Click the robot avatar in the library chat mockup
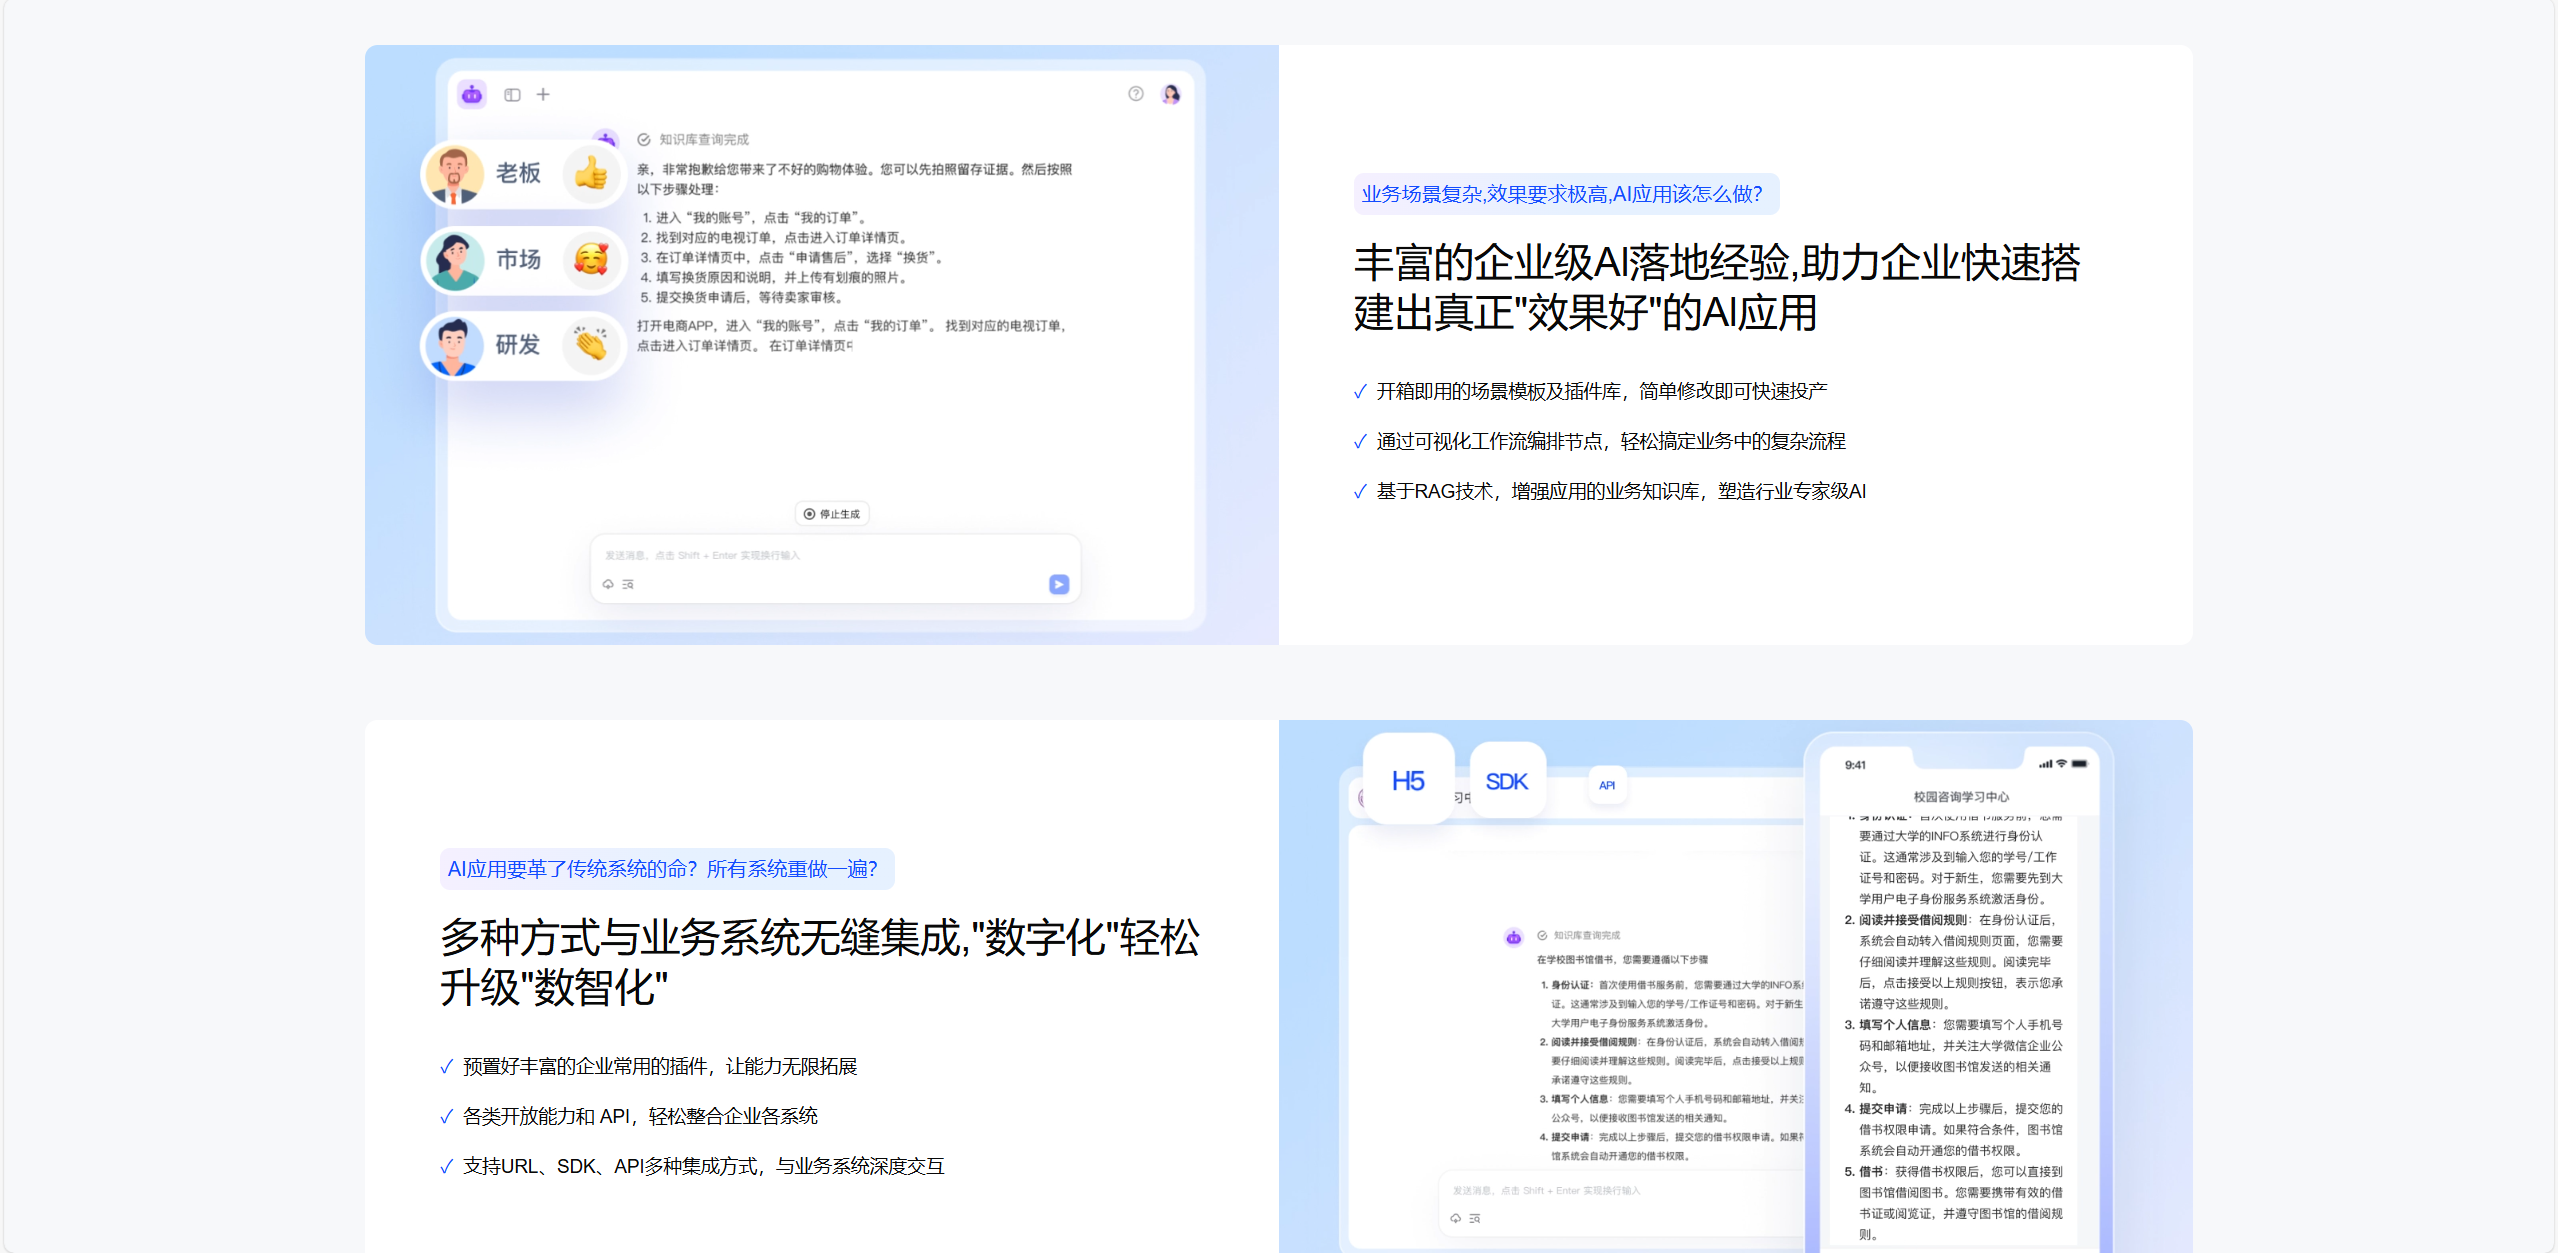Image resolution: width=2558 pixels, height=1253 pixels. [x=1514, y=937]
